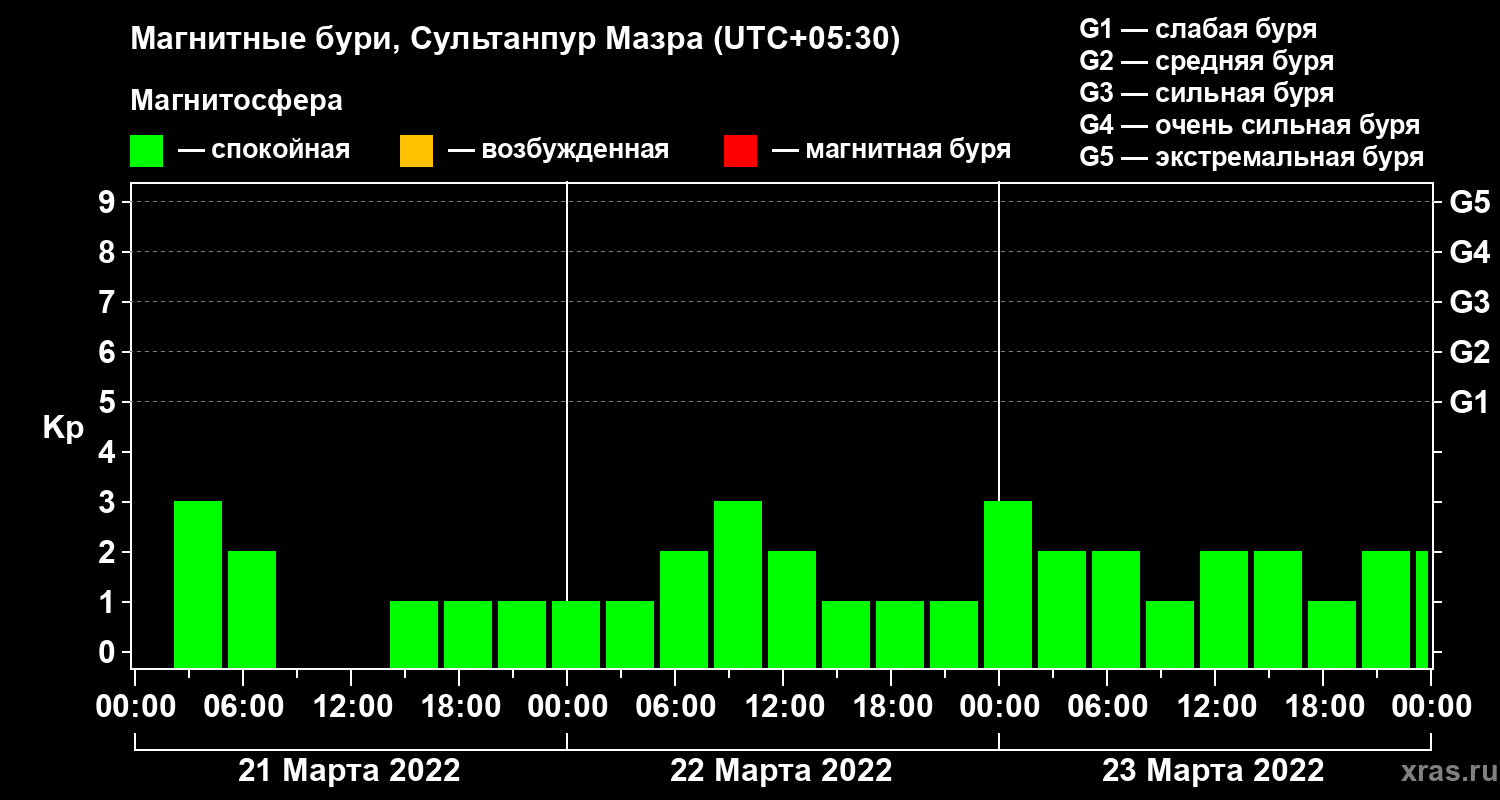This screenshot has height=800, width=1500.
Task: Click the right-axis 'G5' label
Action: [1469, 202]
